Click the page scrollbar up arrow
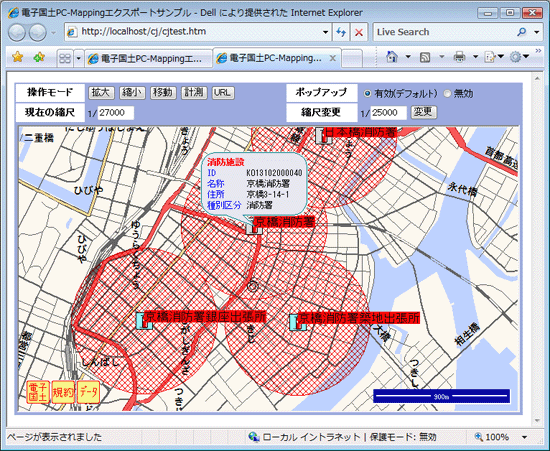Screen dimensions: 550x451 click(537, 78)
